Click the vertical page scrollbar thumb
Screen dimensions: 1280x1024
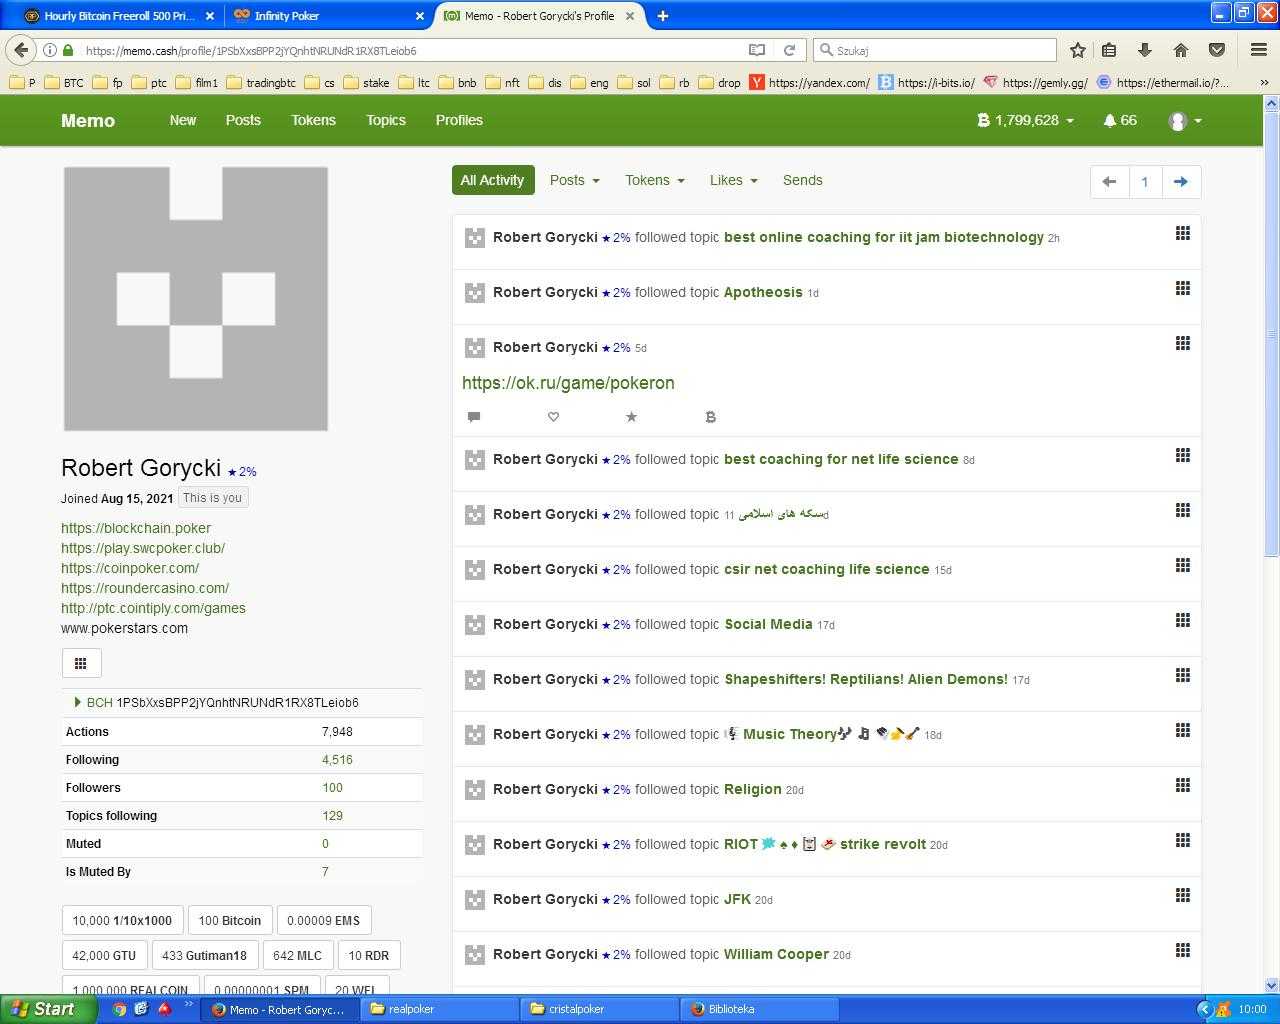[1272, 335]
